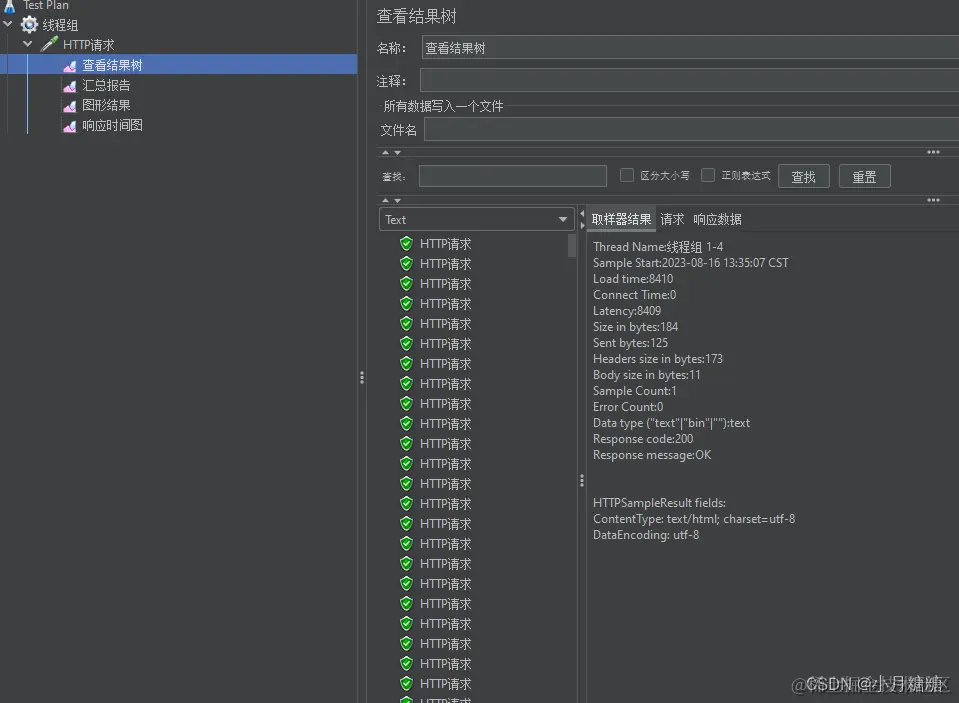Click the Load time:8410 line
This screenshot has height=703, width=959.
click(633, 278)
